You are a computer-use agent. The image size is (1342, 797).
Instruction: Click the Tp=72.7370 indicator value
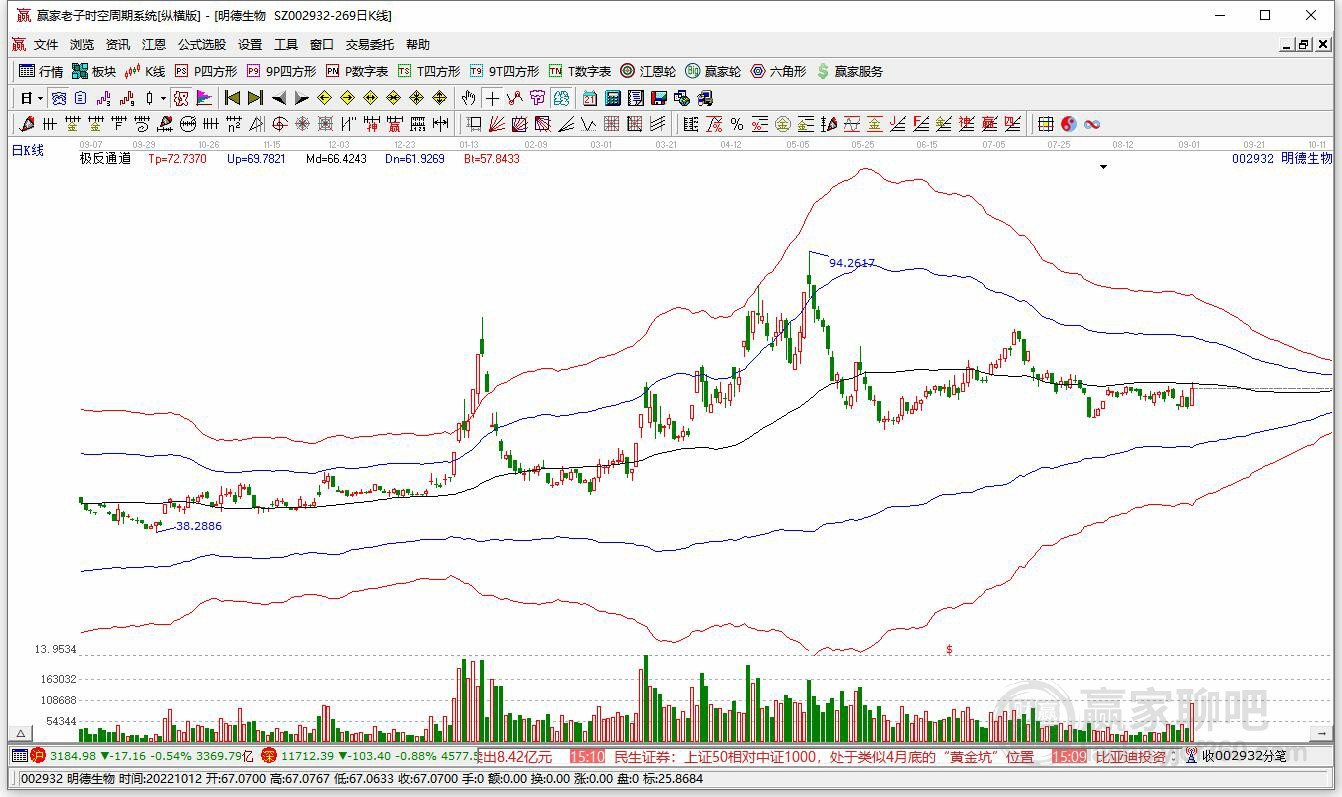point(177,158)
